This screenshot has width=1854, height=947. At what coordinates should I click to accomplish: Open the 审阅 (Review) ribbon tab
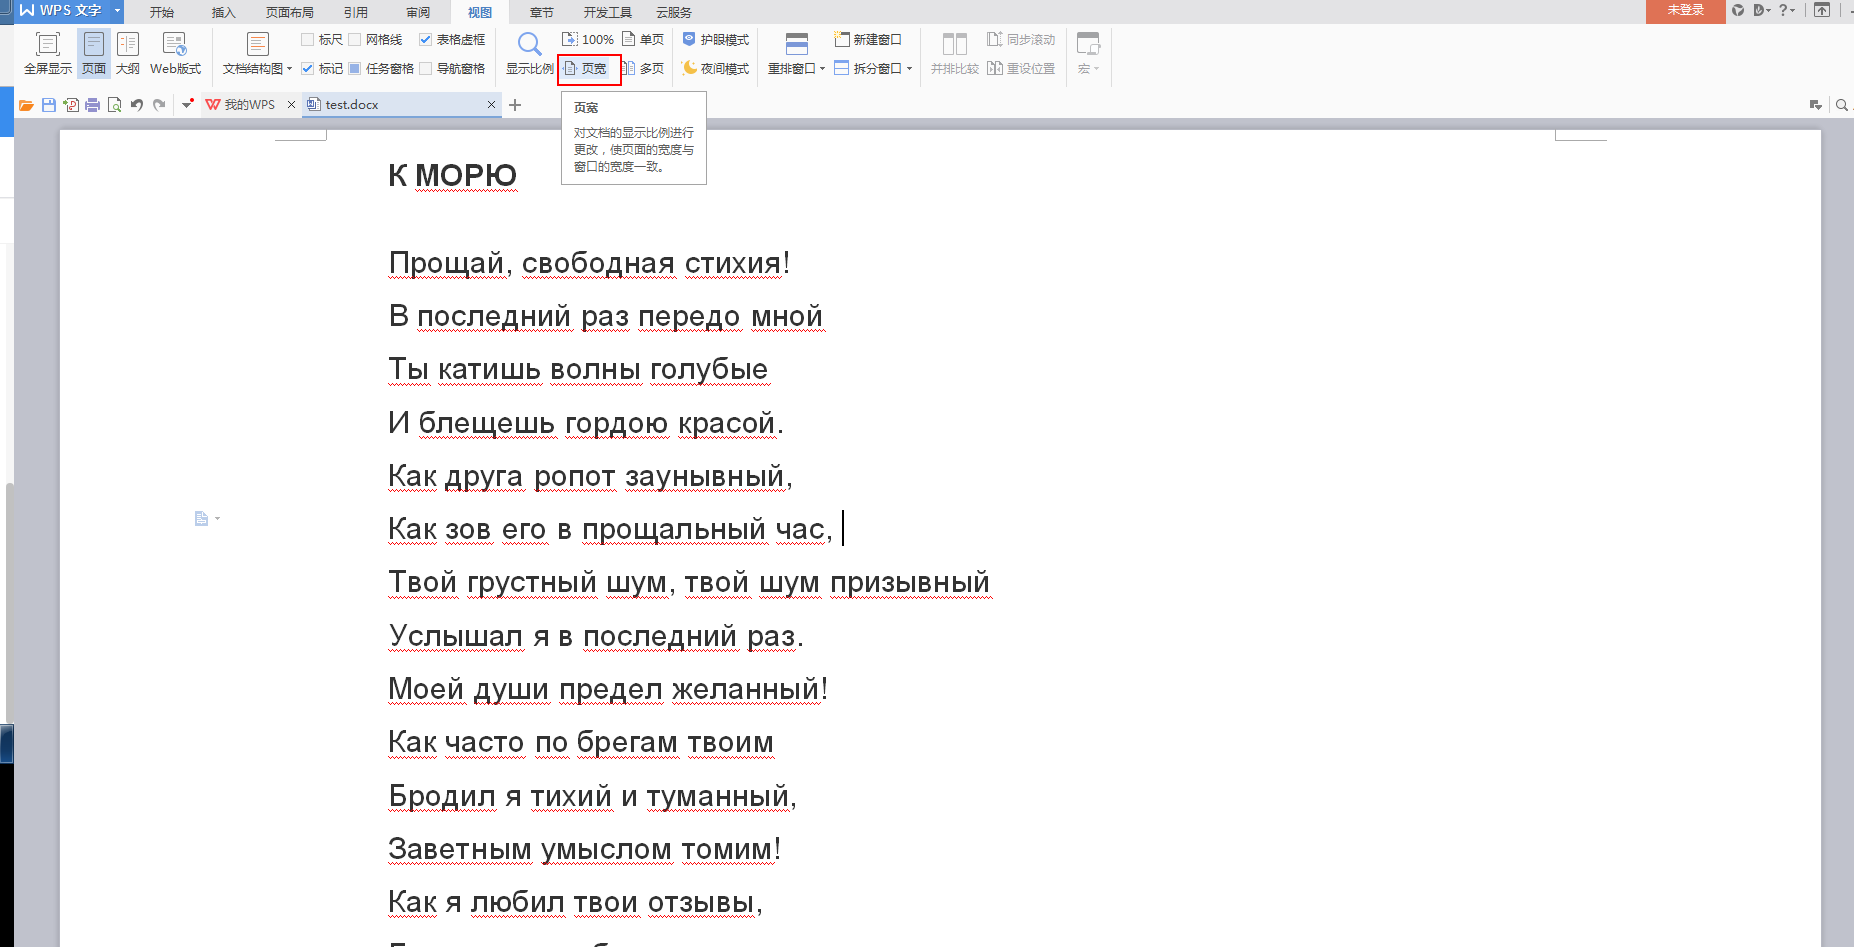tap(418, 12)
